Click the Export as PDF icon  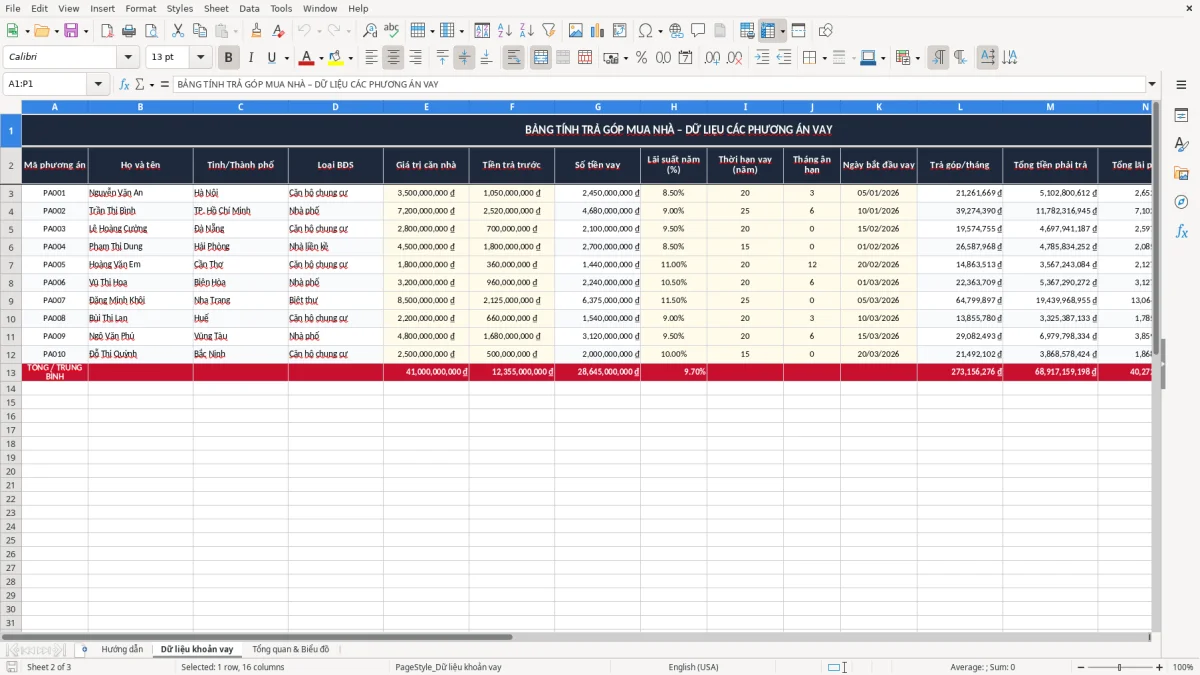coord(107,31)
